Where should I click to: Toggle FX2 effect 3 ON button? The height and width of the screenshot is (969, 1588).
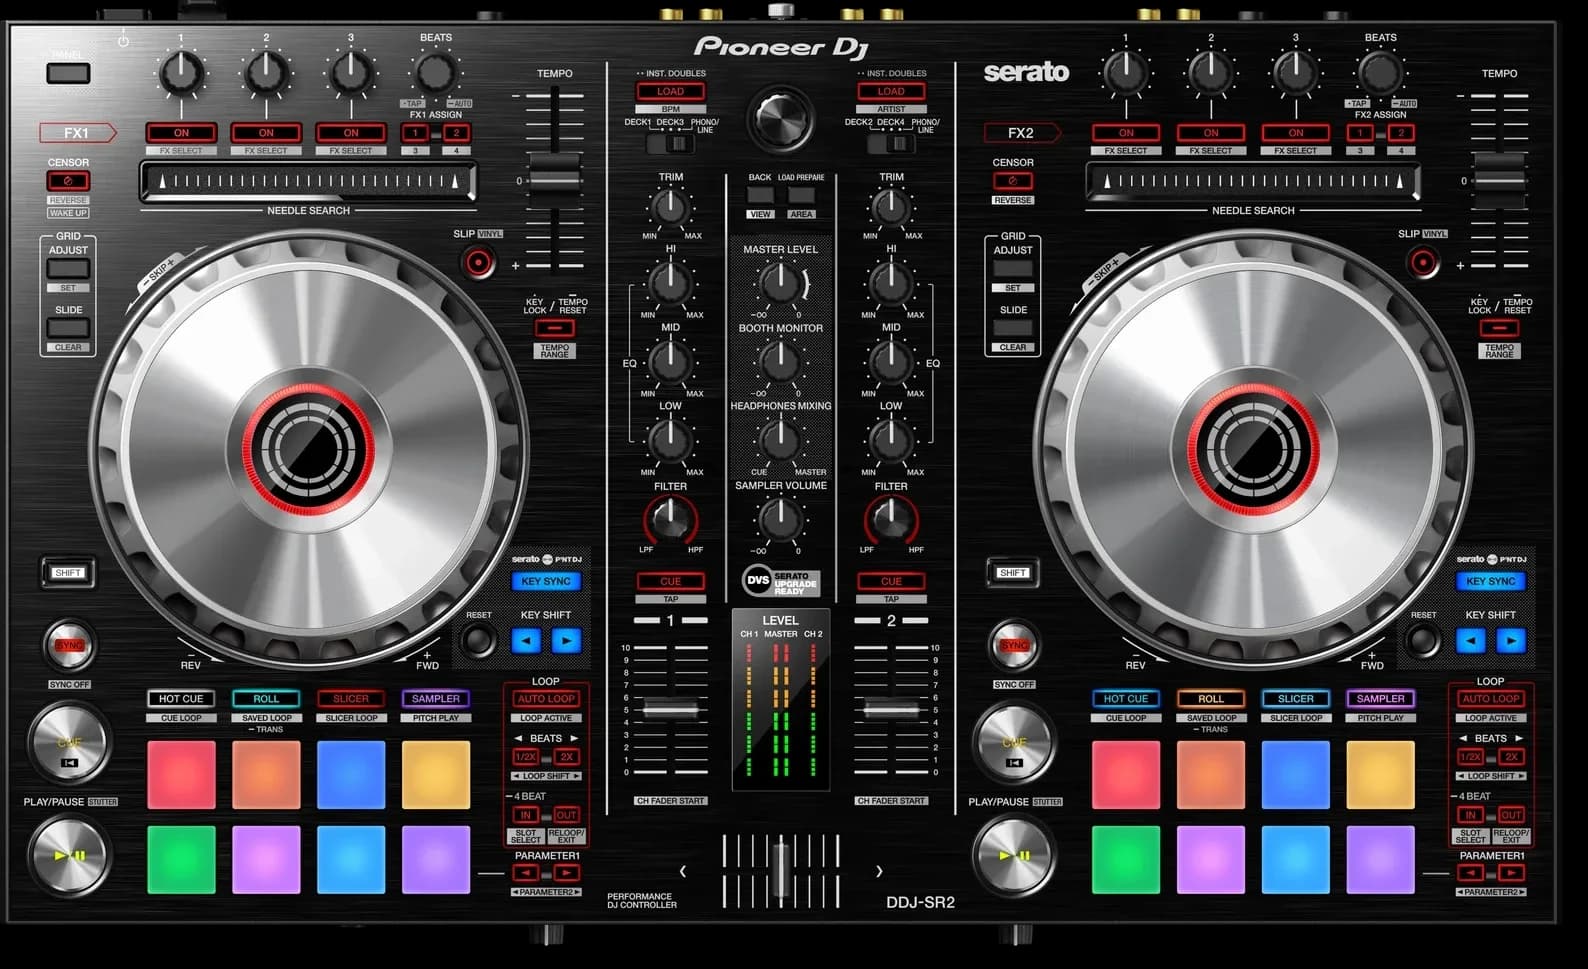[1296, 132]
